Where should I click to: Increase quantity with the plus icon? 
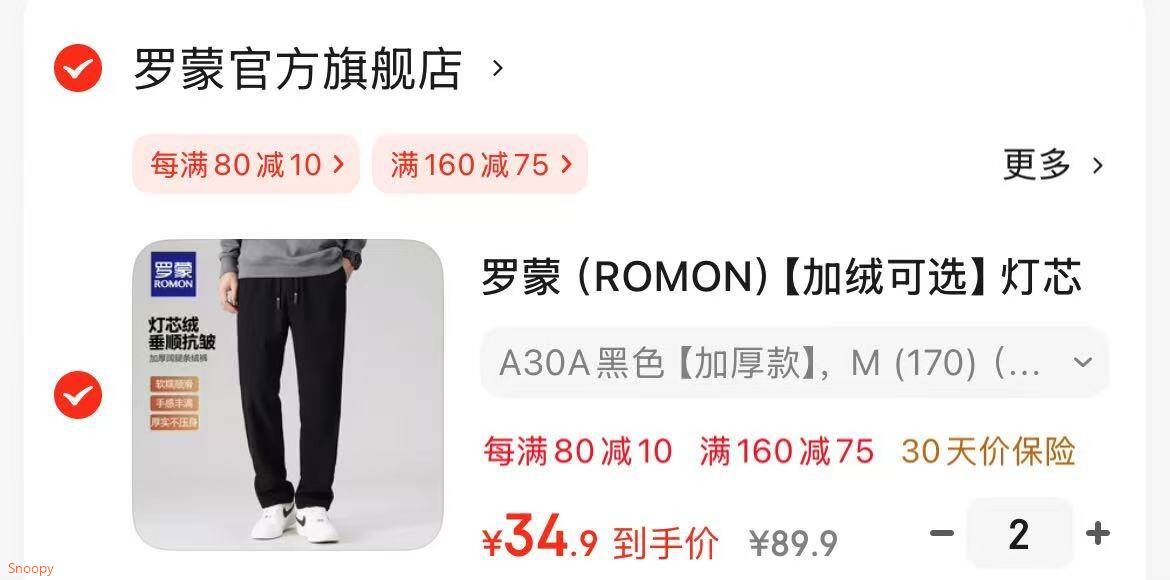(1098, 533)
